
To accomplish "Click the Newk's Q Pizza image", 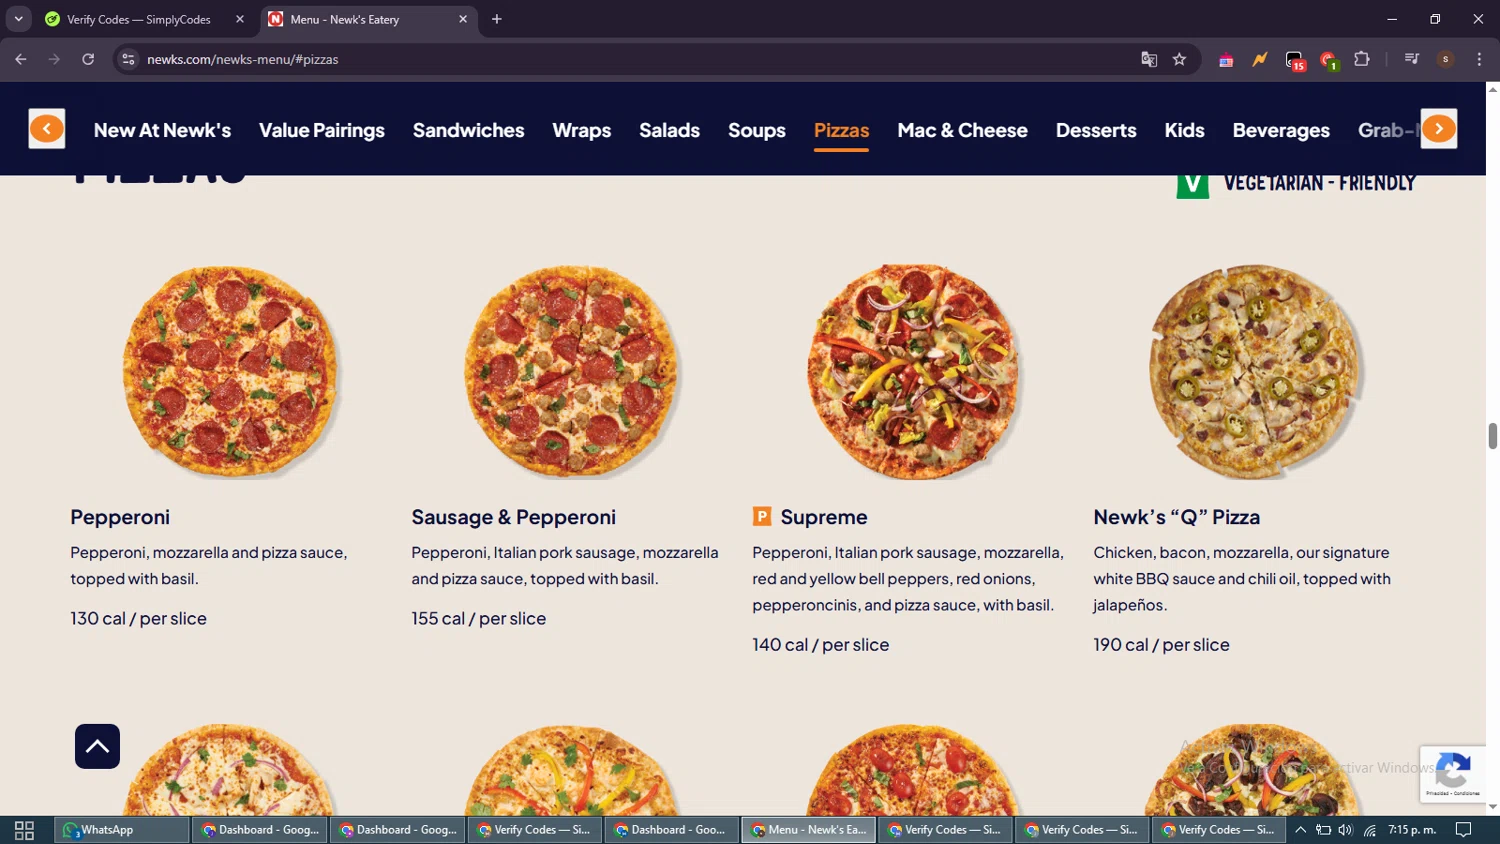I will [x=1254, y=371].
